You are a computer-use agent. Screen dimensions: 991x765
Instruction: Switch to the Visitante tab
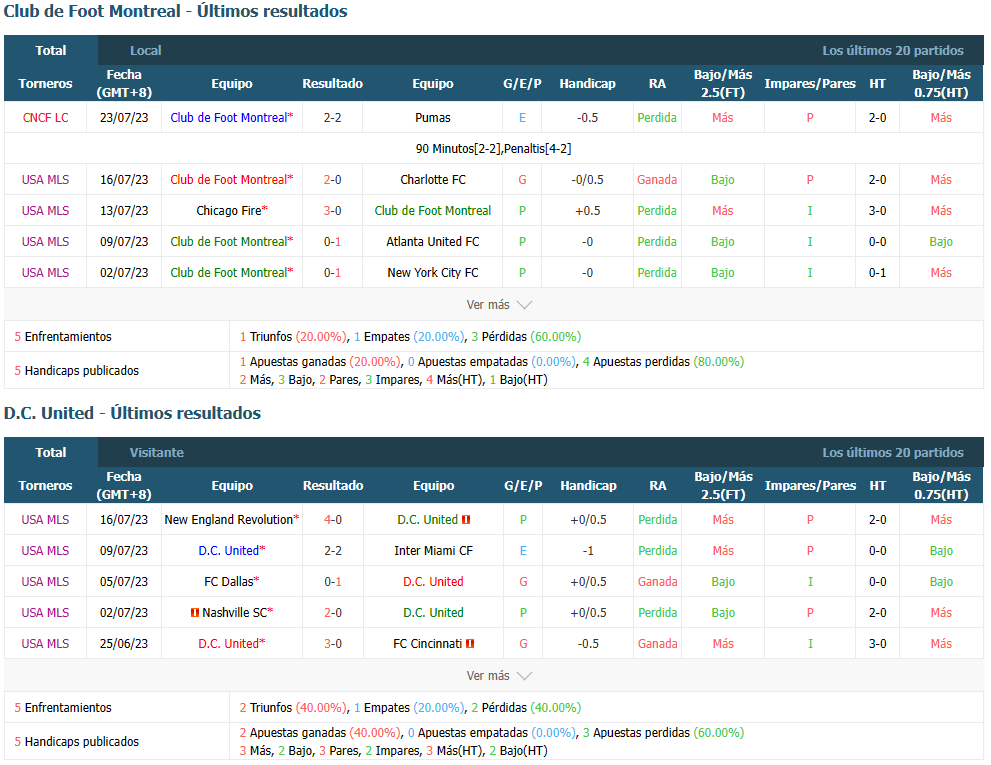(157, 453)
